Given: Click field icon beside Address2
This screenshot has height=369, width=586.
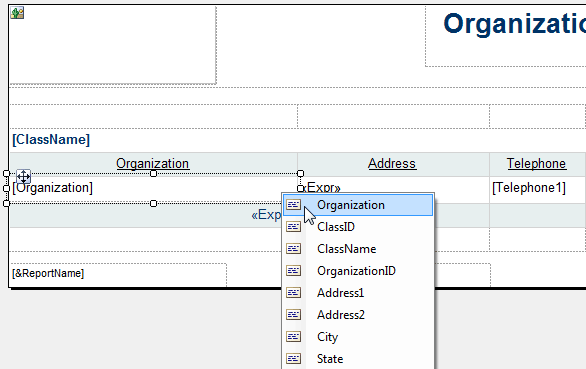Looking at the screenshot, I should coord(293,315).
